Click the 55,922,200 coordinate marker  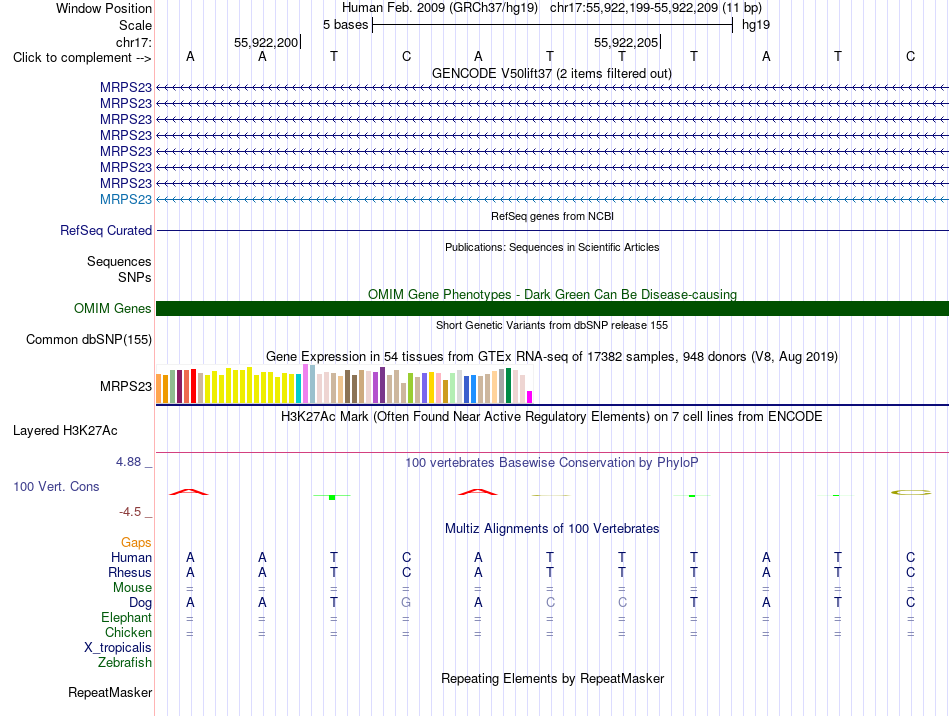tap(267, 42)
